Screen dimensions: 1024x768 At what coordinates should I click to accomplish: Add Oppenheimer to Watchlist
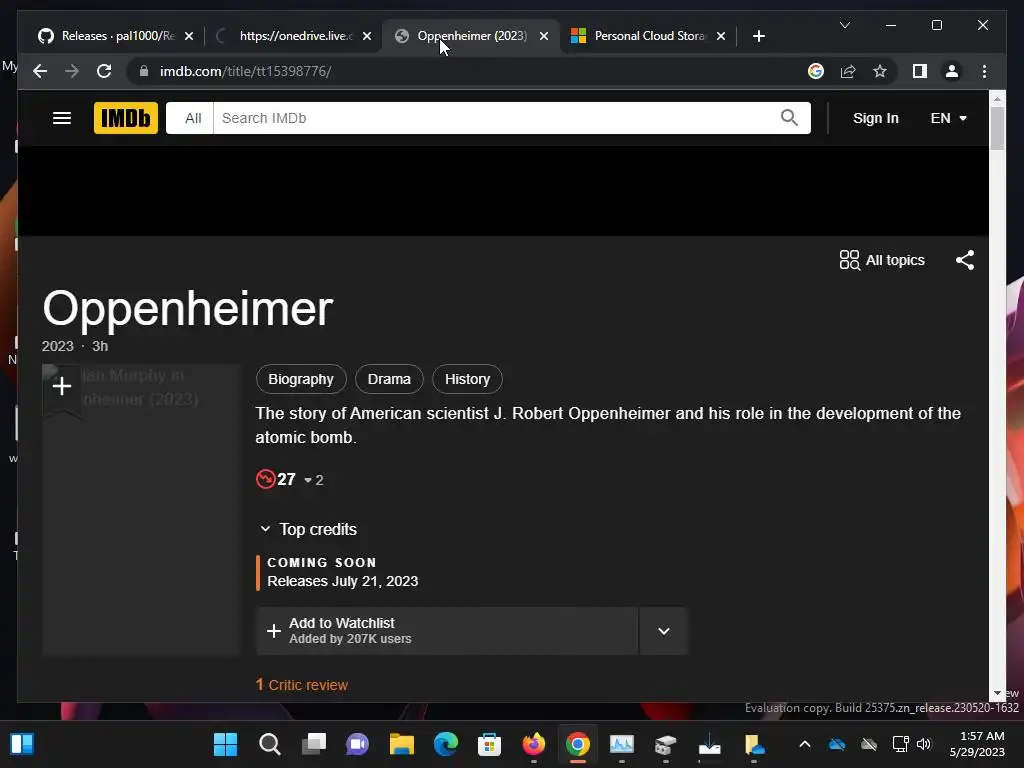pyautogui.click(x=447, y=631)
